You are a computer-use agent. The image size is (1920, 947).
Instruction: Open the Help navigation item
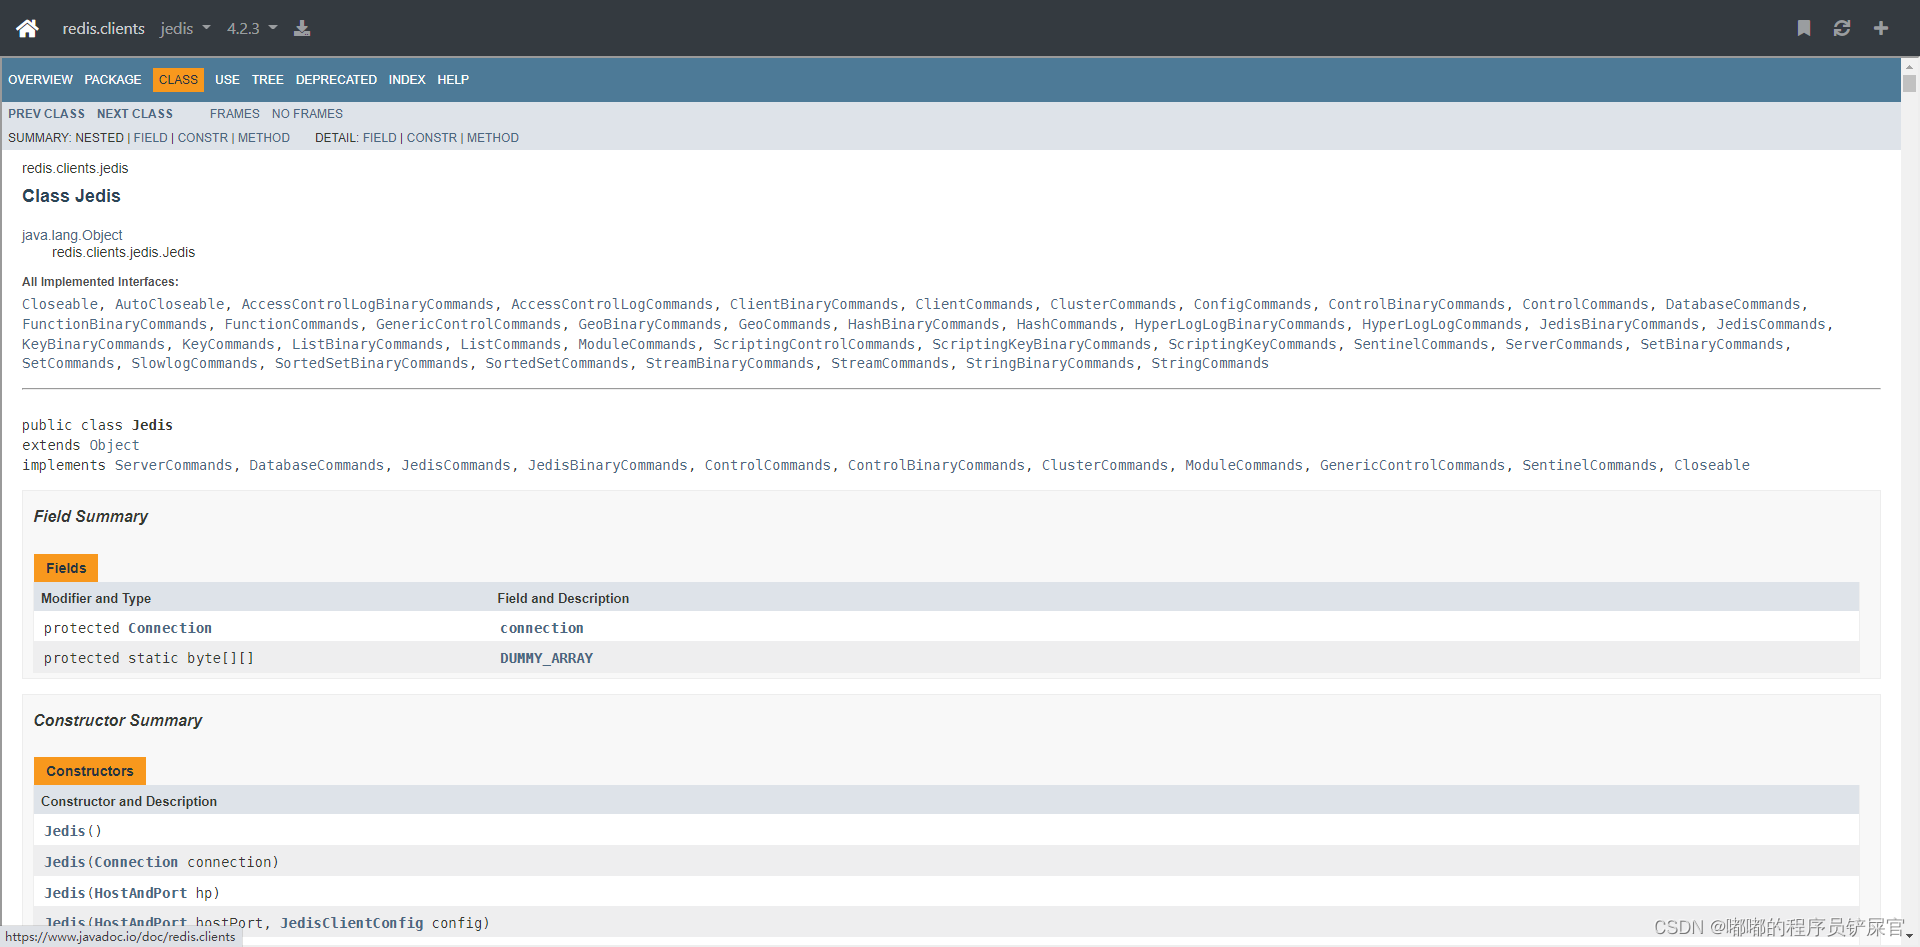click(x=453, y=80)
